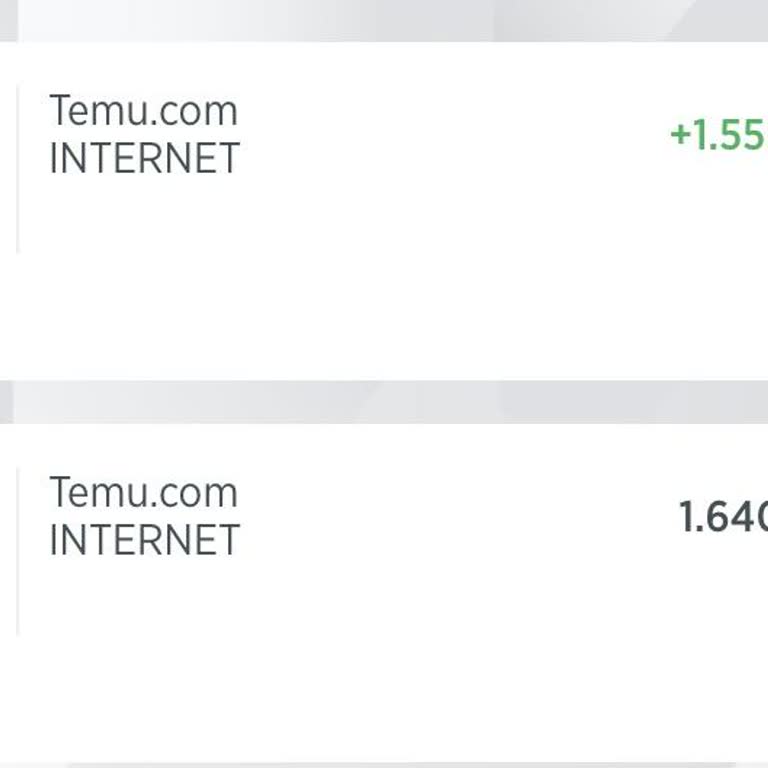Click the gray header strip above top card
The height and width of the screenshot is (768, 768).
384,20
